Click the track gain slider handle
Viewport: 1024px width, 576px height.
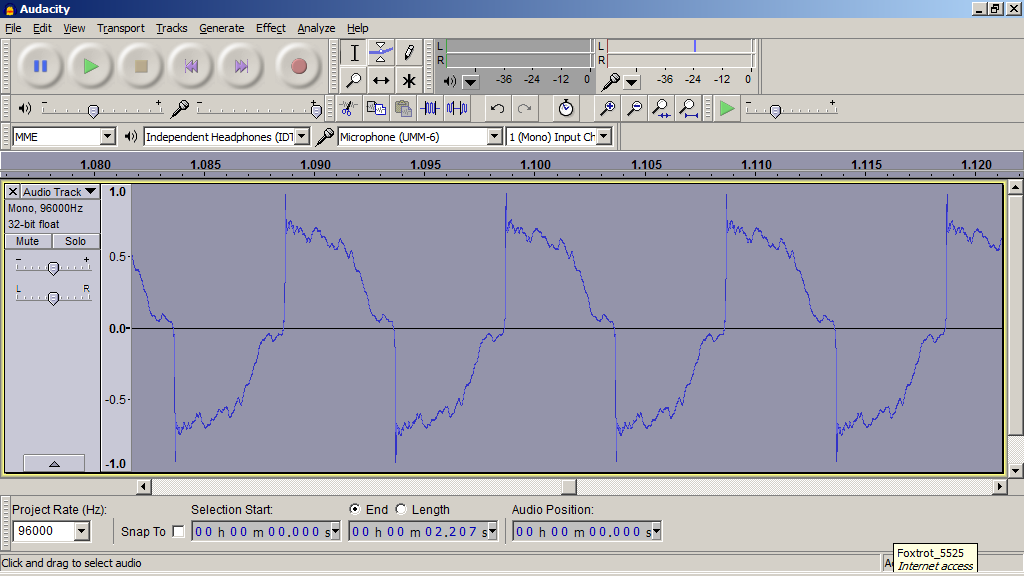click(54, 267)
